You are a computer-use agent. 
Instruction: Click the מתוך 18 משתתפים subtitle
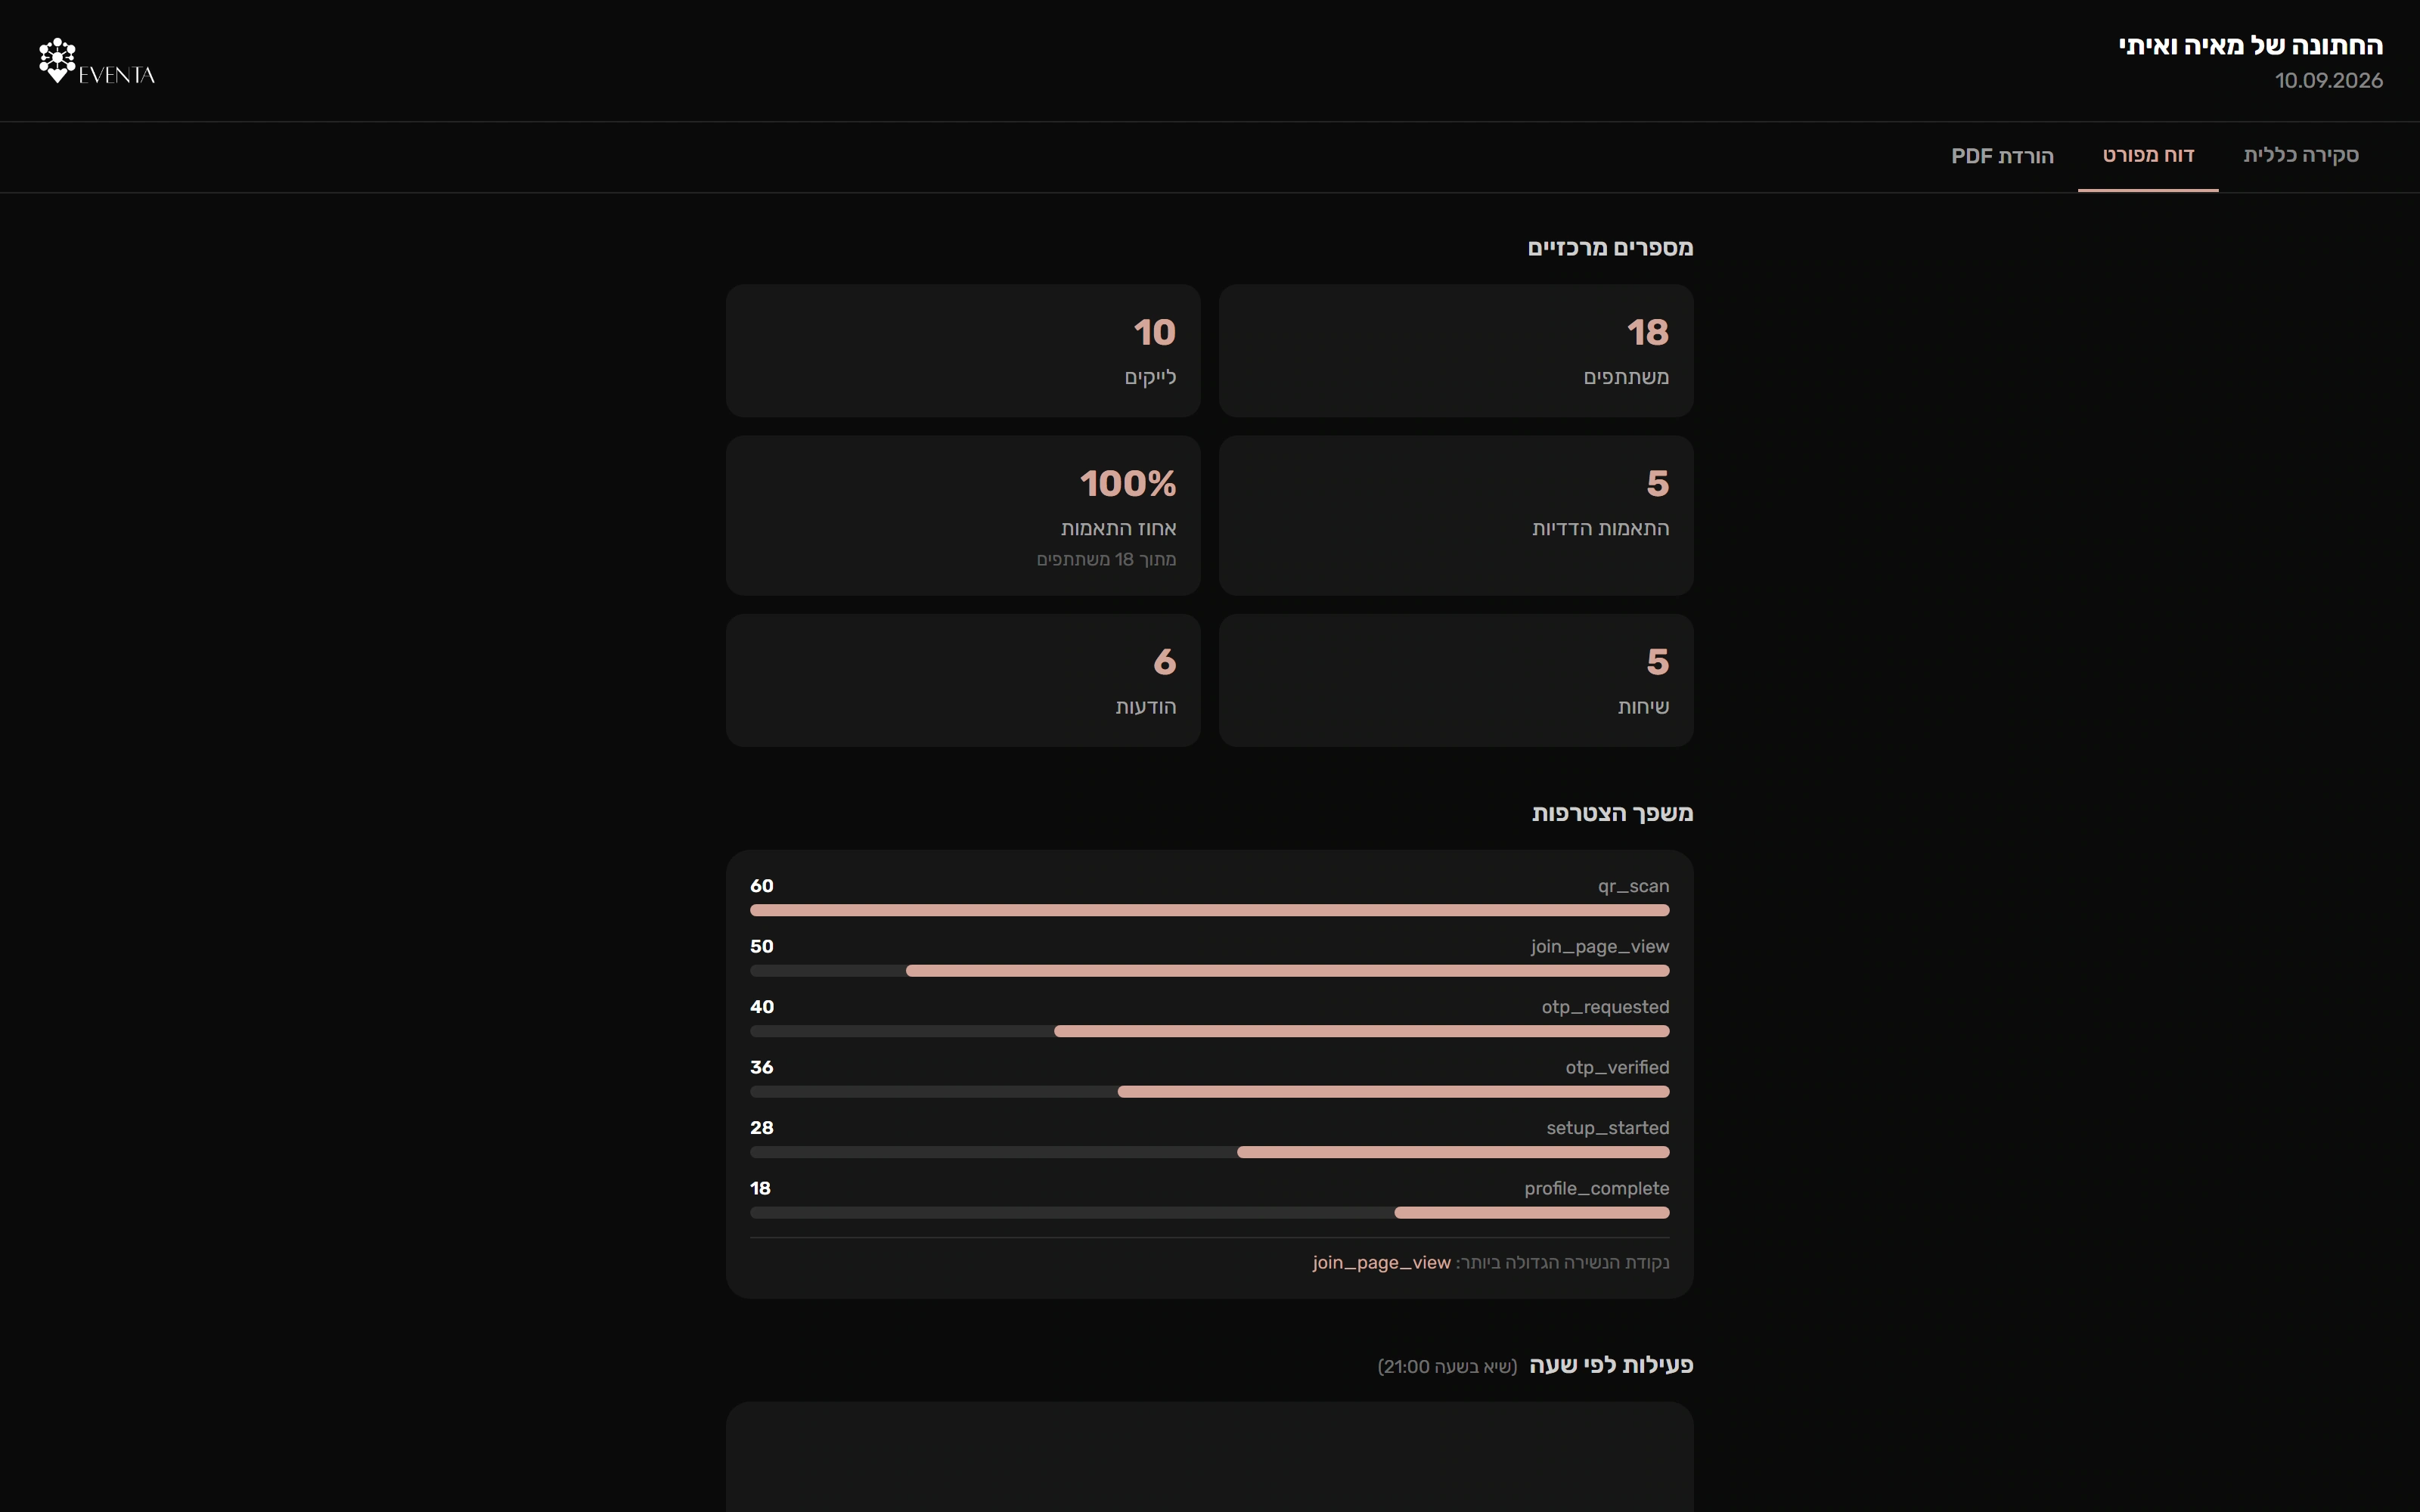point(1106,560)
